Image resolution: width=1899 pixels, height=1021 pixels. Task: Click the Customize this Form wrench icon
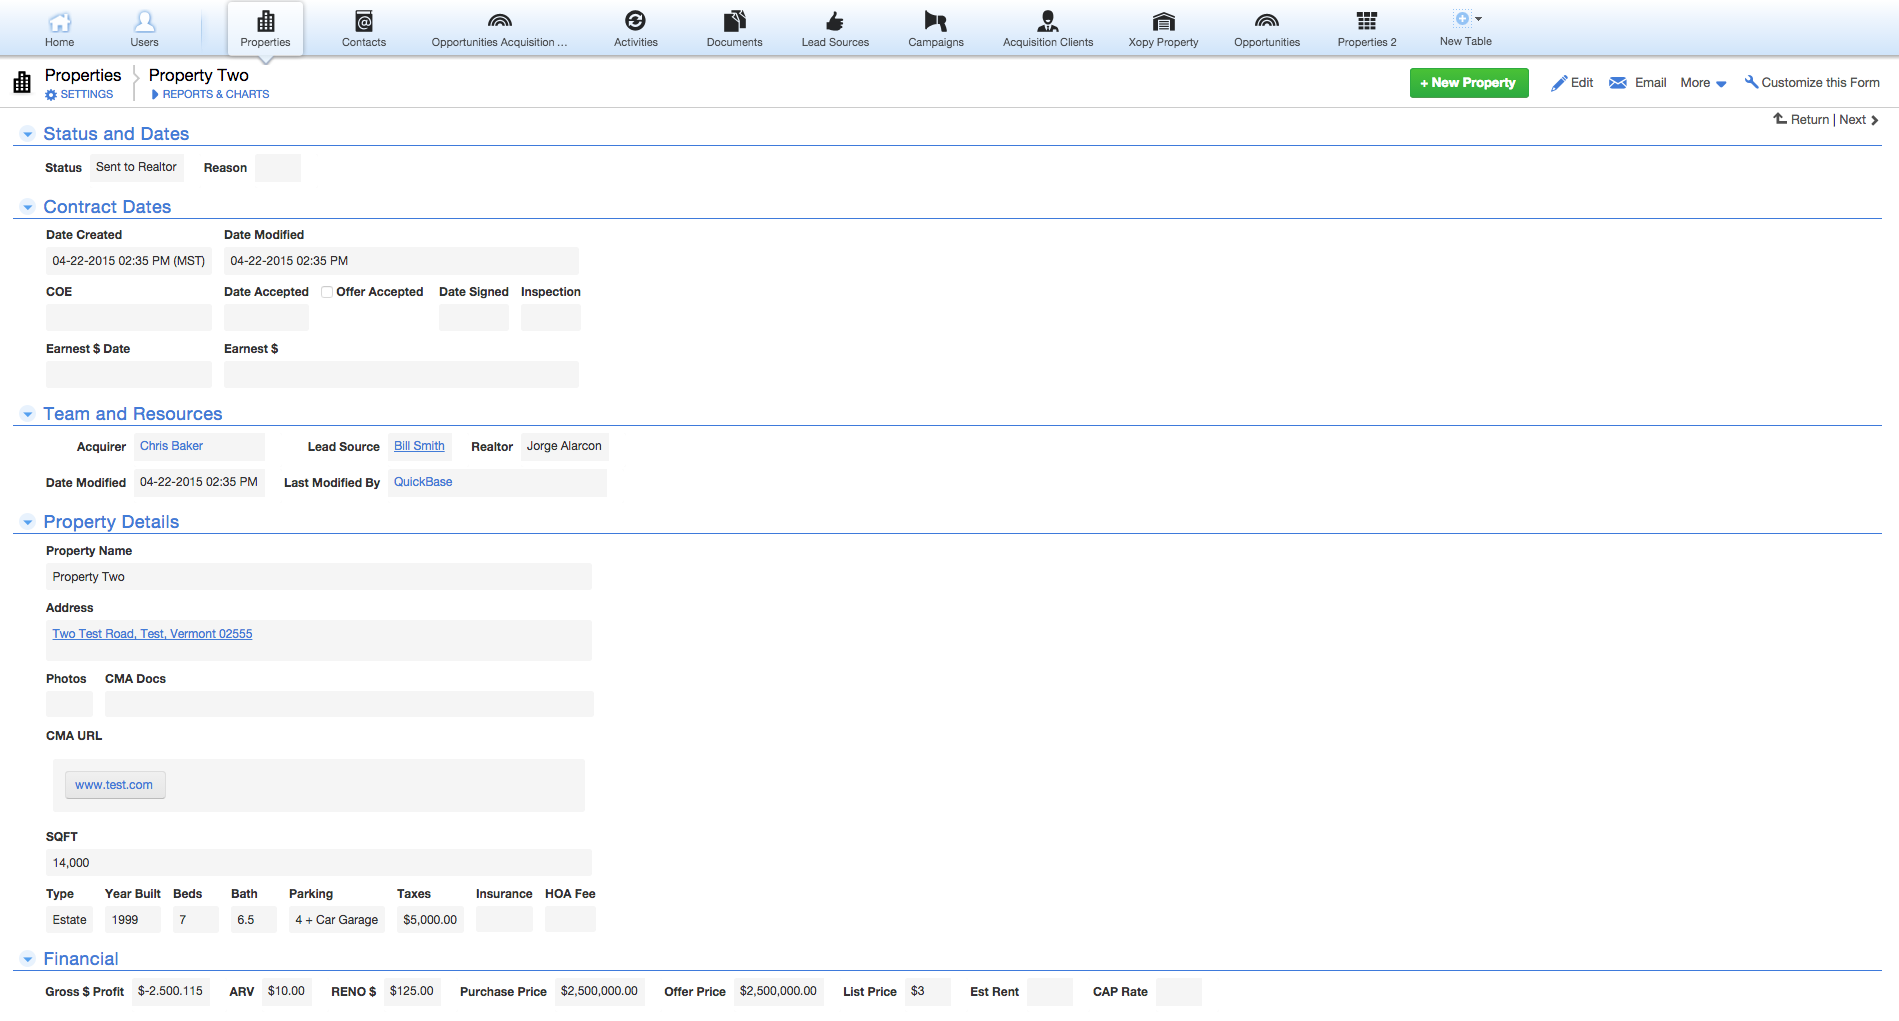point(1751,82)
